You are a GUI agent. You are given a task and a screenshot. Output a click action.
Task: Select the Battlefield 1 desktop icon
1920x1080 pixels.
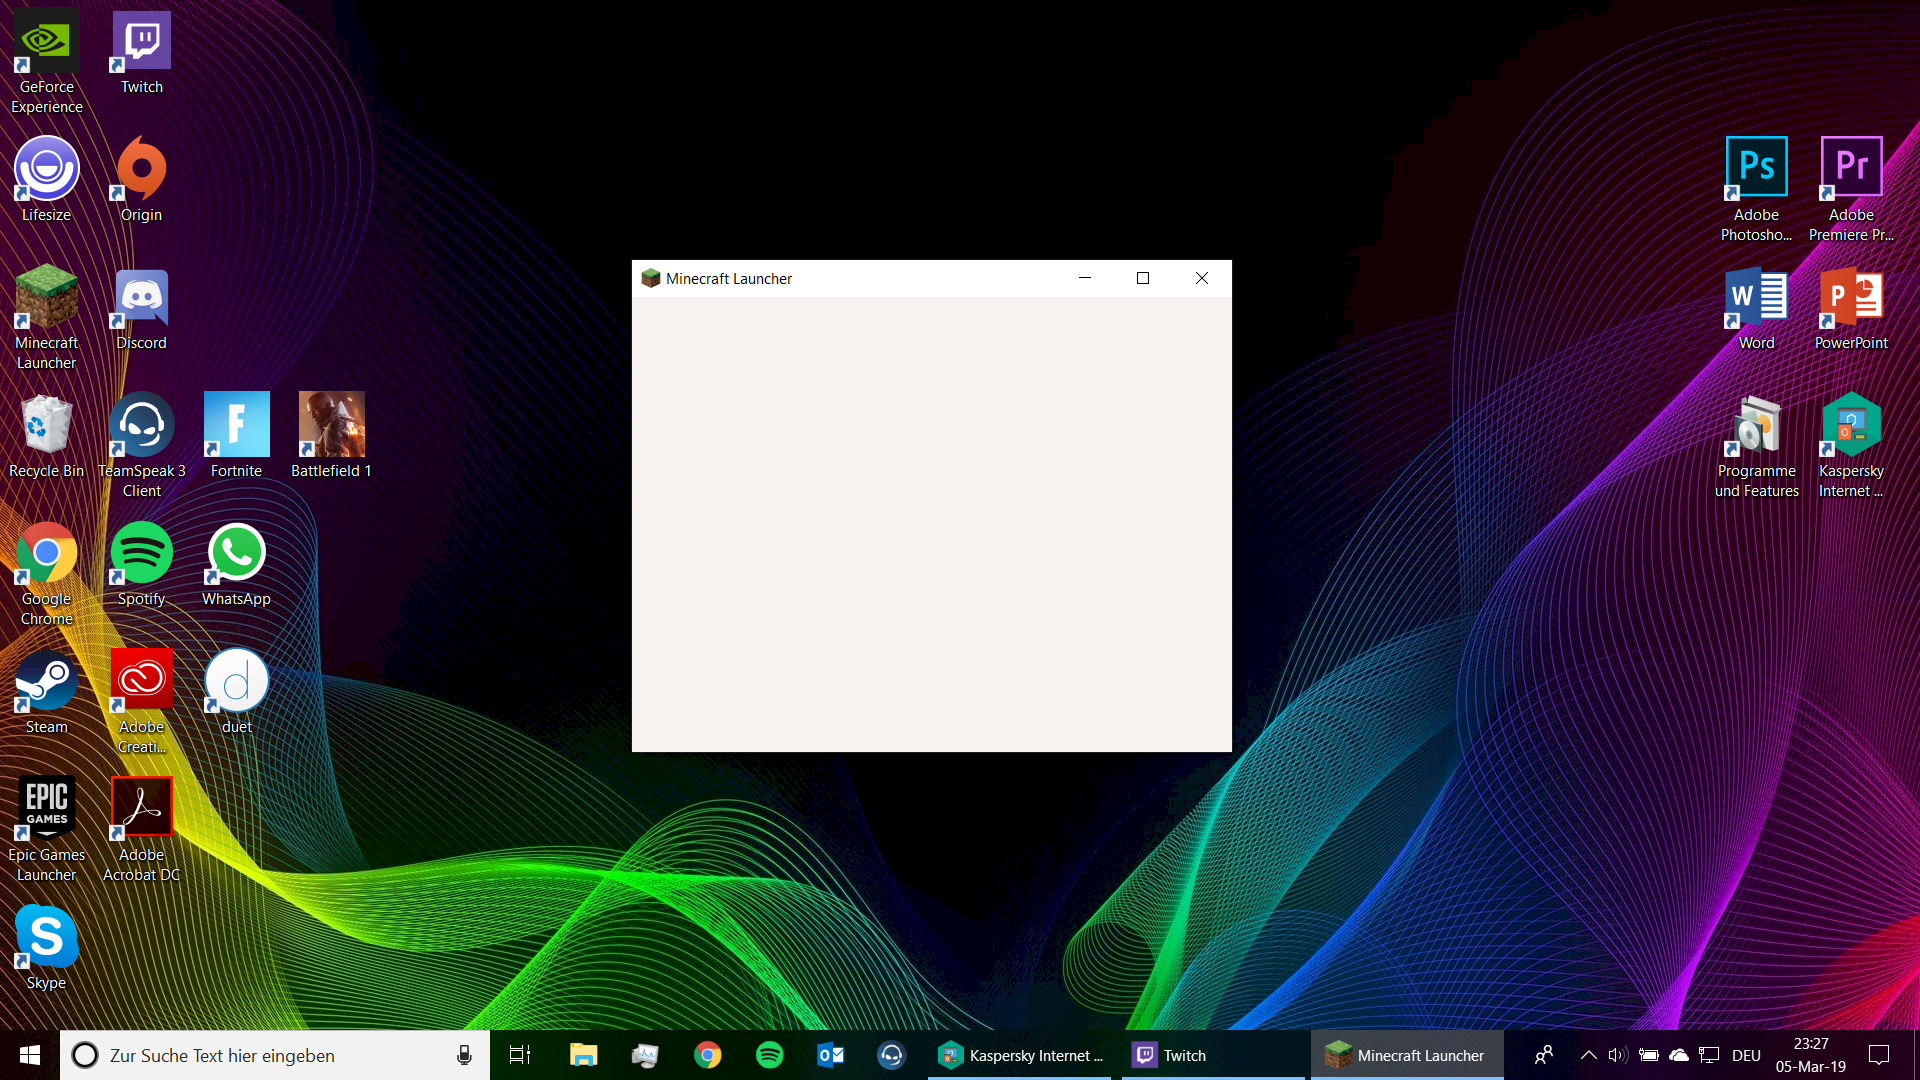(x=331, y=436)
